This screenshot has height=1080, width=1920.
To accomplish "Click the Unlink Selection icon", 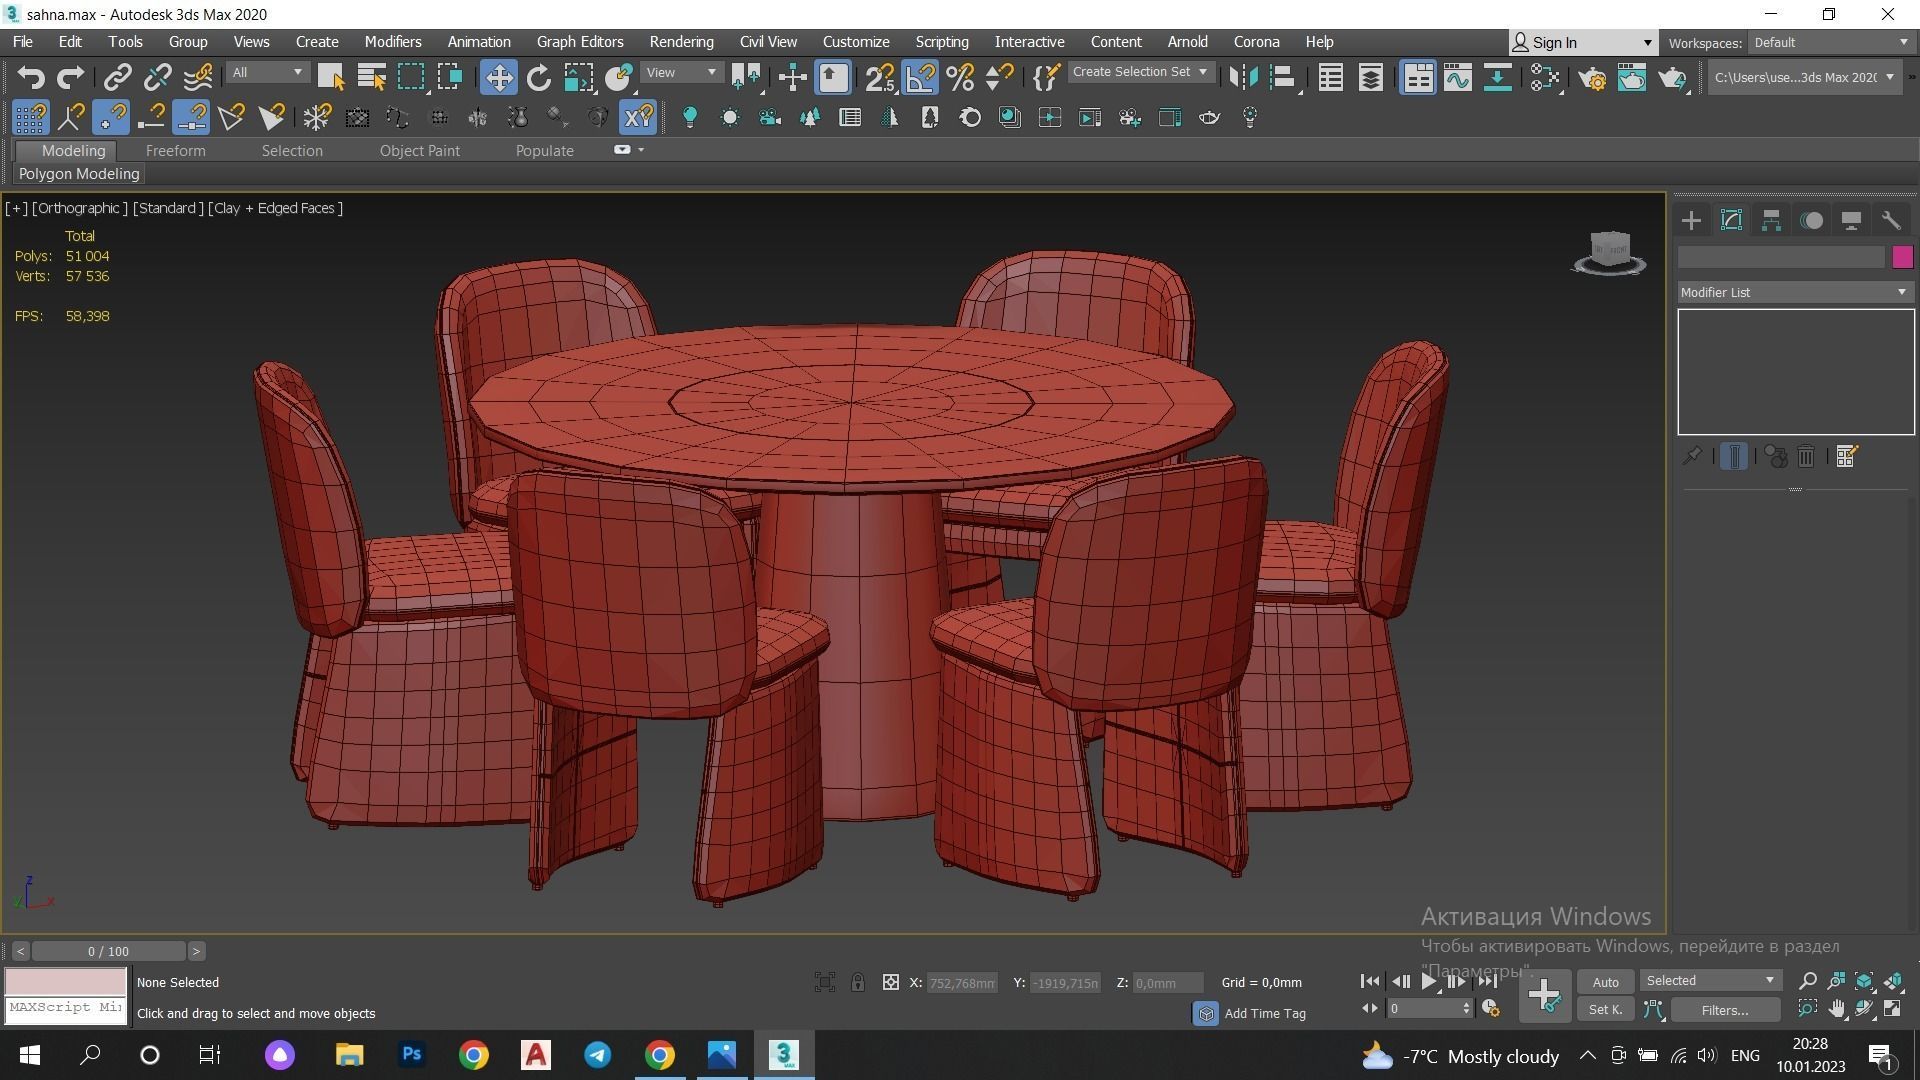I will pyautogui.click(x=158, y=77).
